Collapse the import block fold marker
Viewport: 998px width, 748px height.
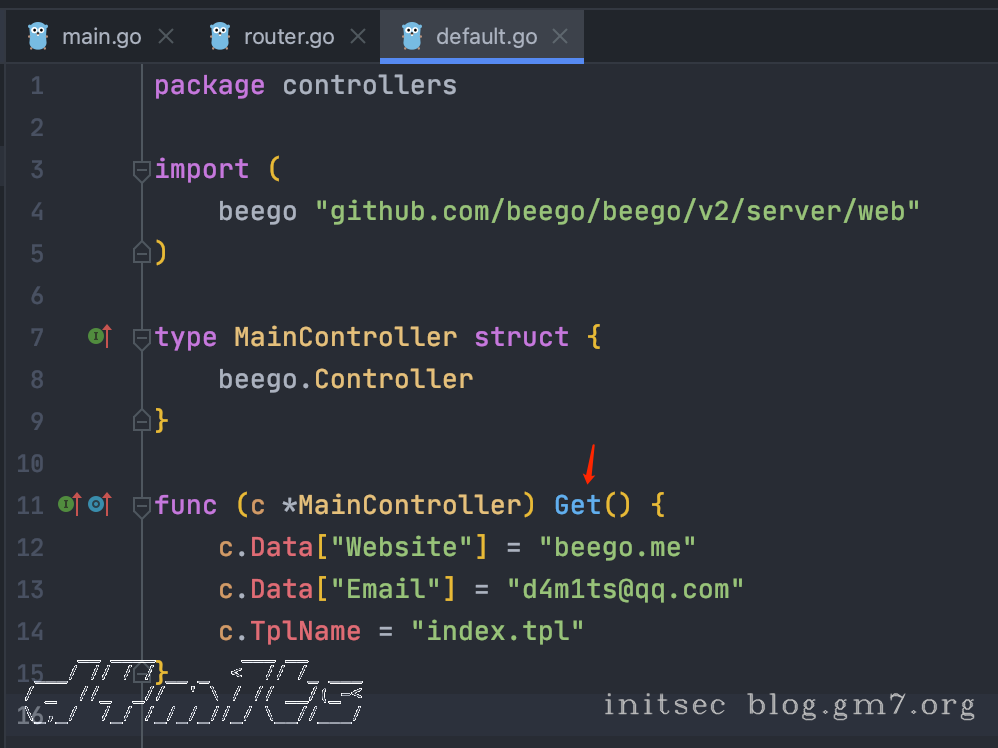[142, 170]
